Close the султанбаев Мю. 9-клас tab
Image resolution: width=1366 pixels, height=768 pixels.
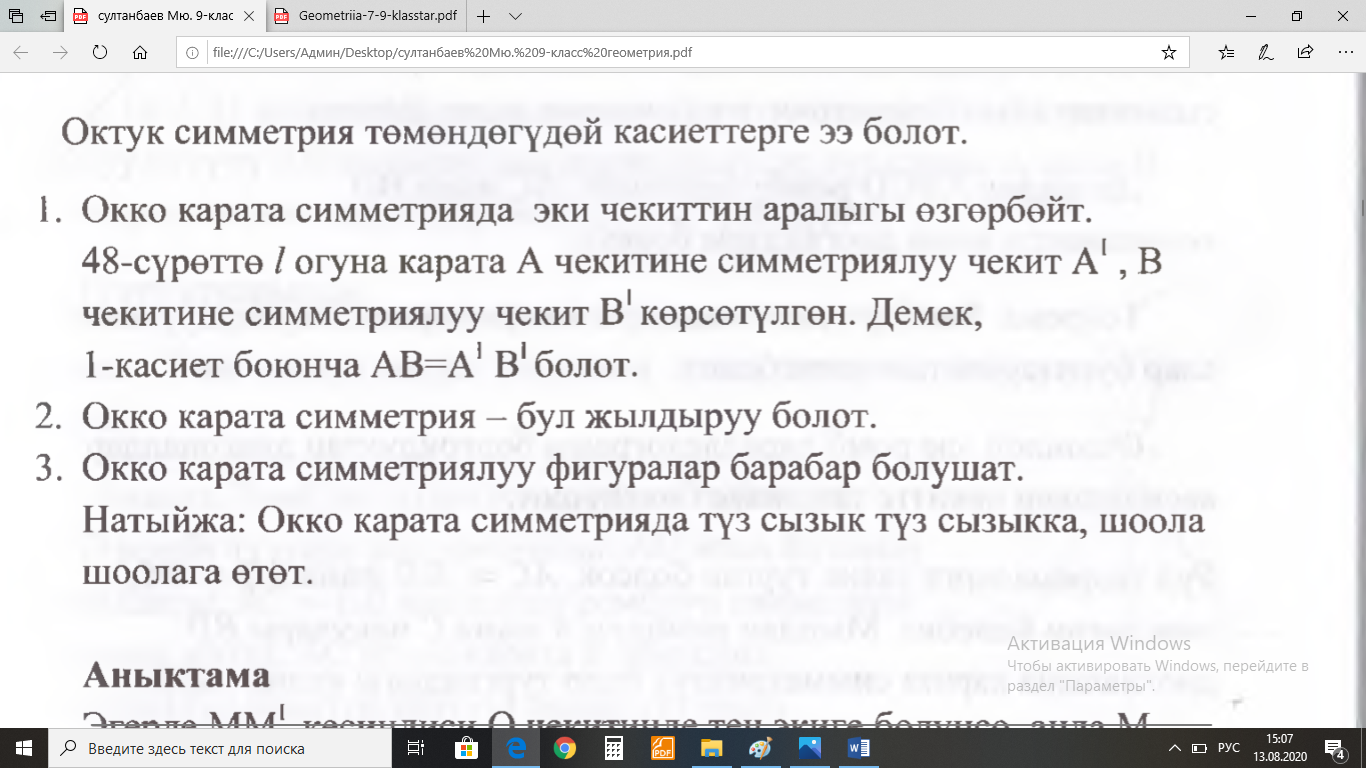pos(251,17)
